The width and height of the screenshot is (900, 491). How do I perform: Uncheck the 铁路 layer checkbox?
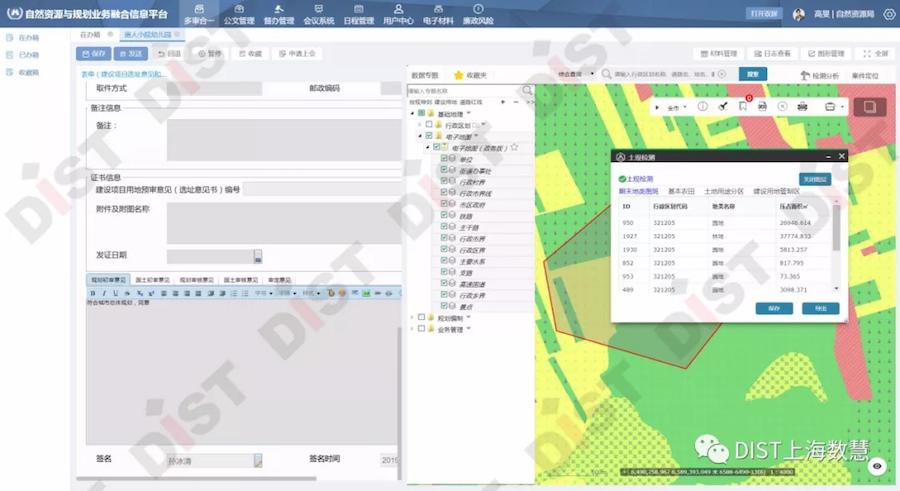(x=444, y=215)
